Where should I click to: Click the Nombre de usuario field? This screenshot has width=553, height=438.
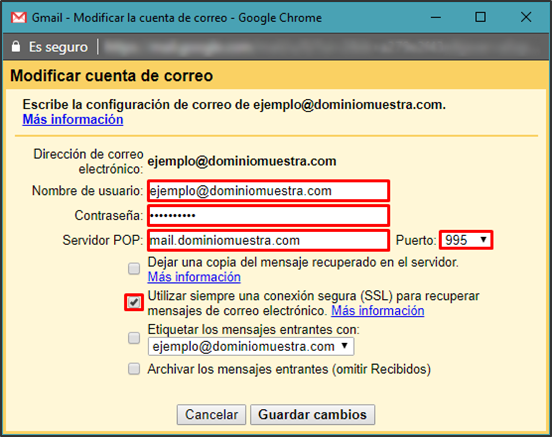[268, 191]
